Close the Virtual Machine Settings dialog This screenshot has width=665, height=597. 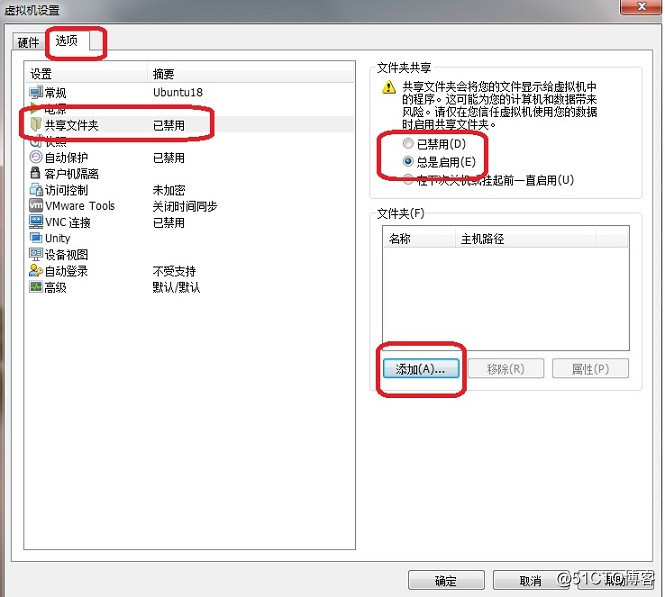(x=642, y=6)
